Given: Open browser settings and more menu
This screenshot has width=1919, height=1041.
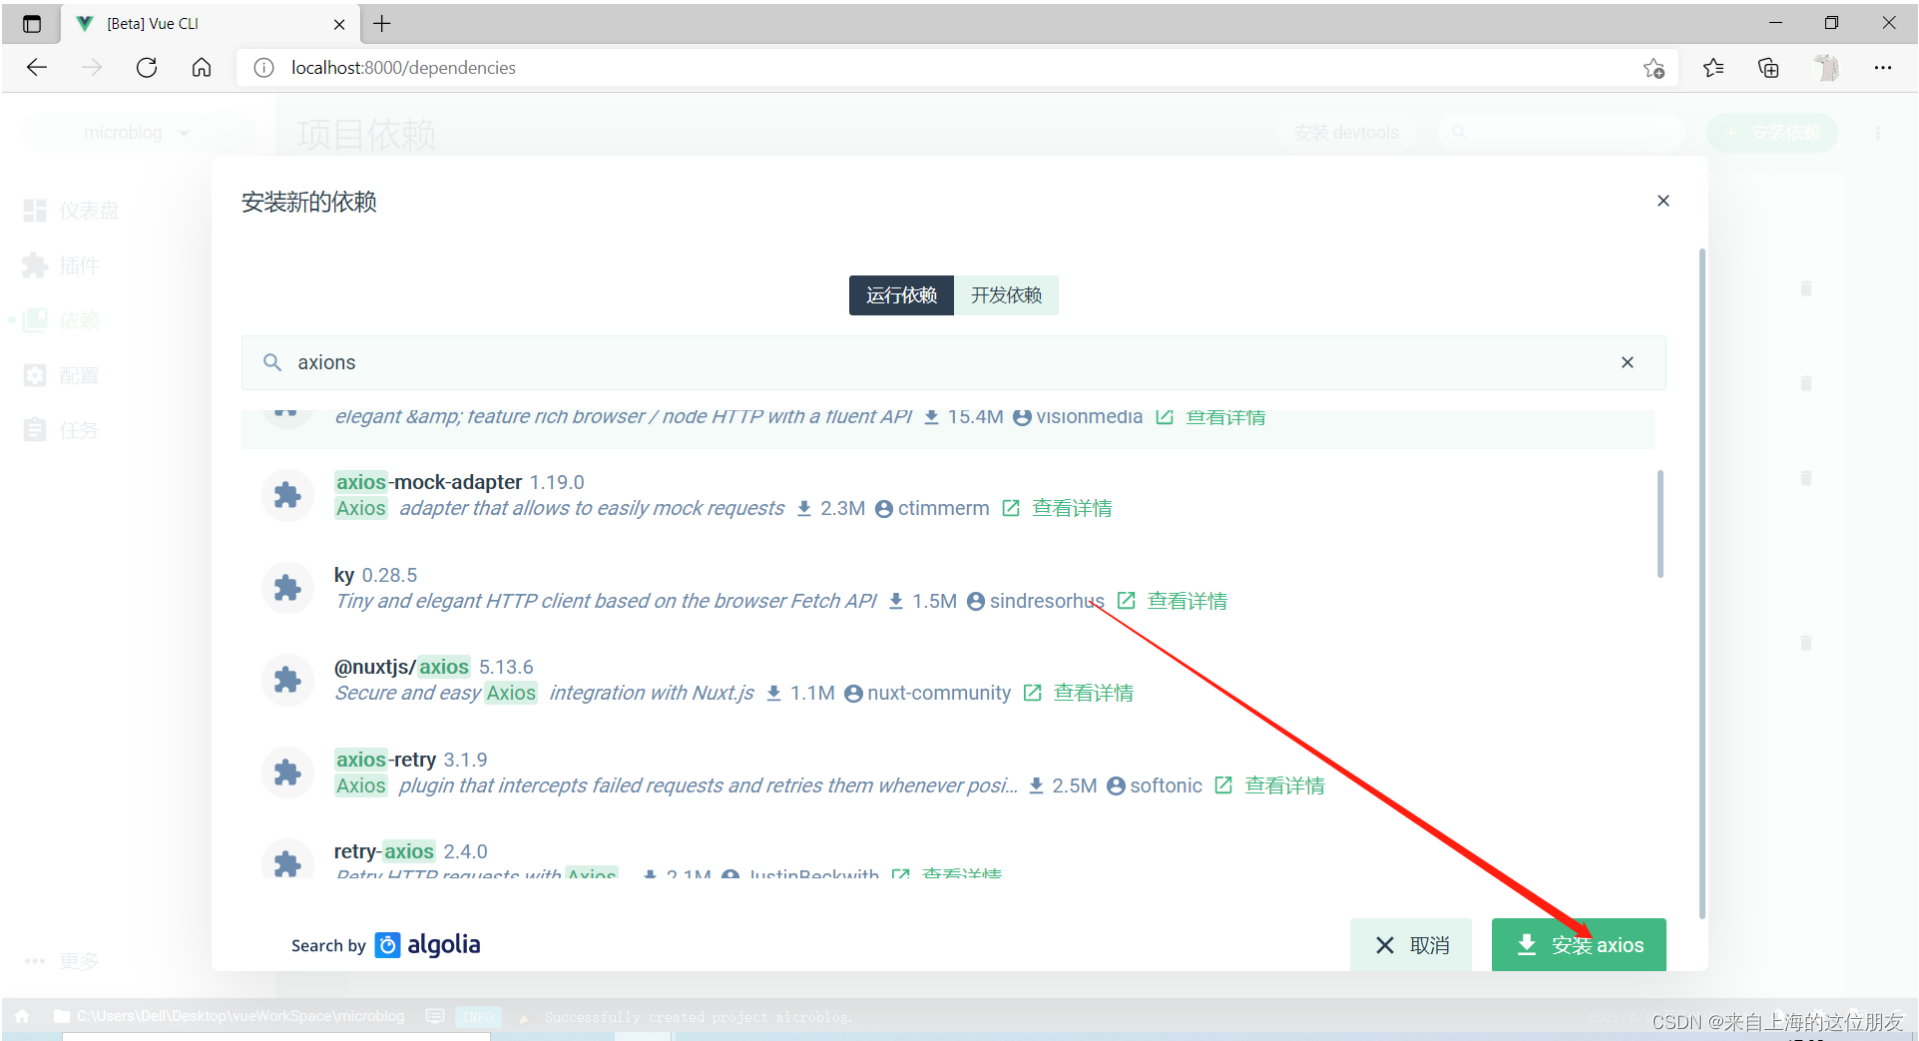Looking at the screenshot, I should 1883,68.
